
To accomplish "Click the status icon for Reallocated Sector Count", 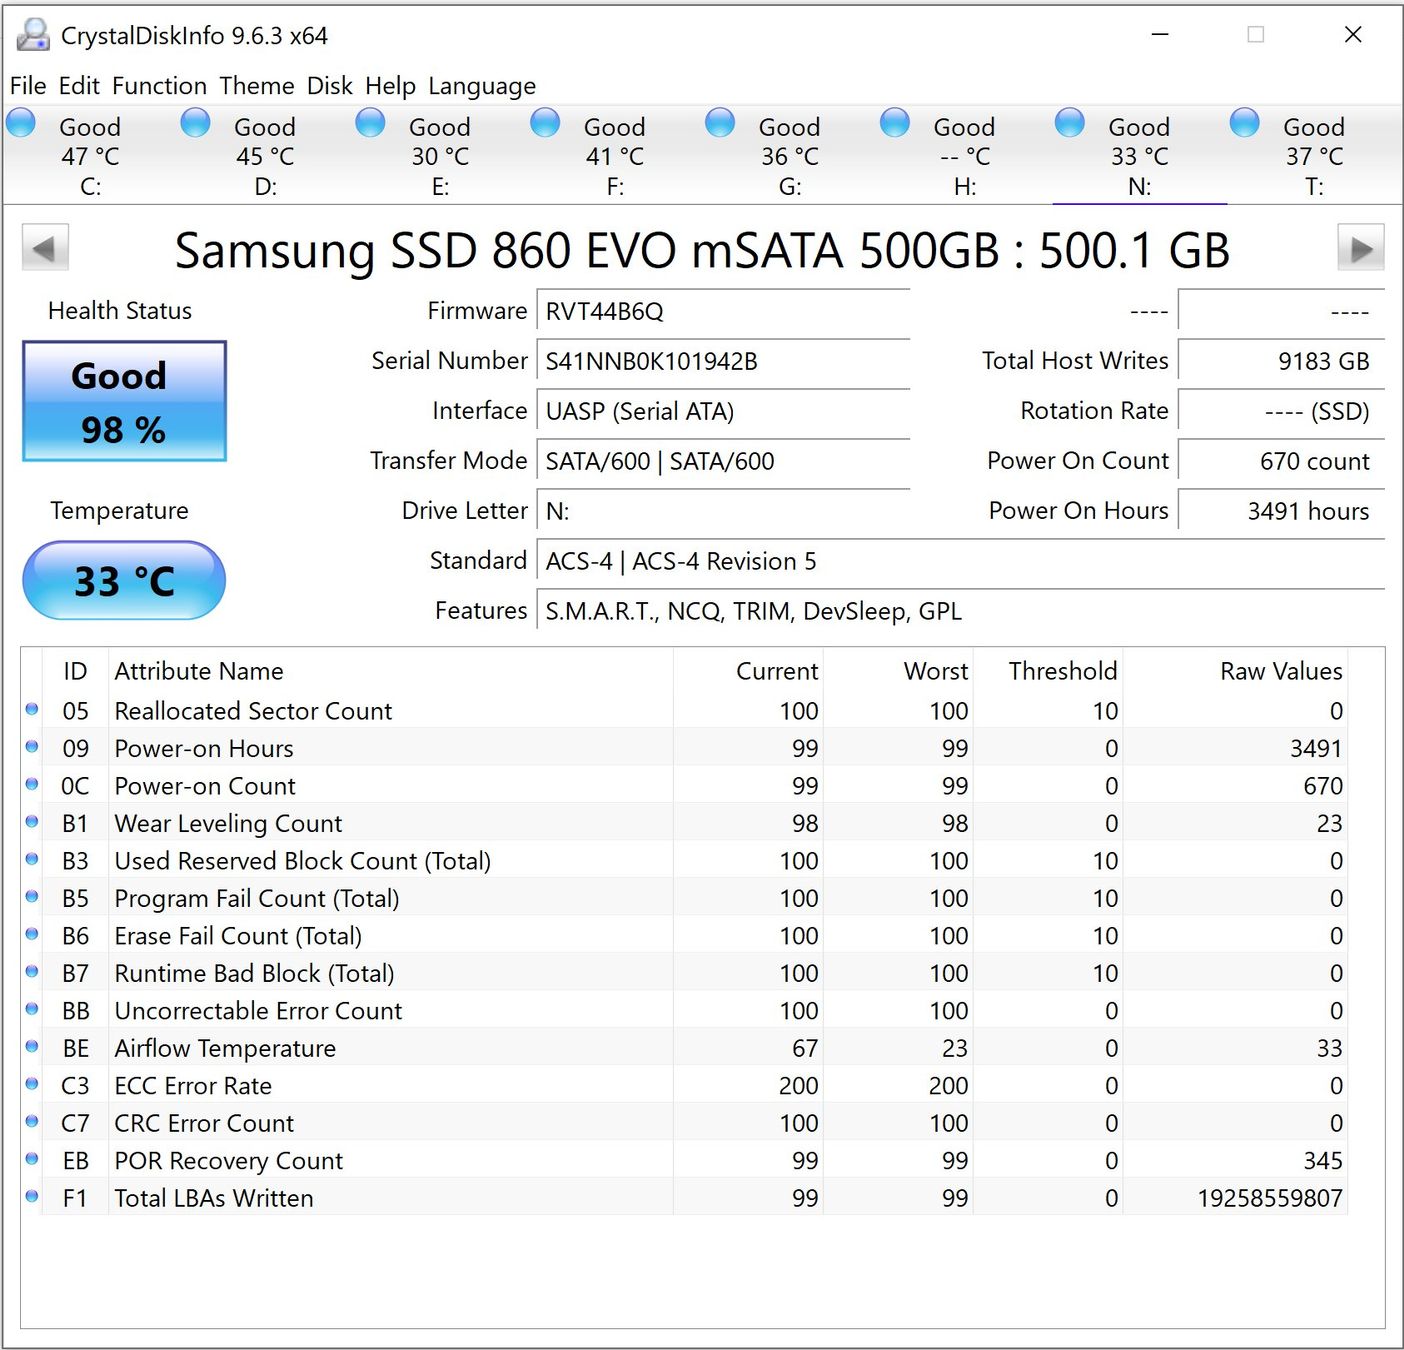I will [32, 710].
